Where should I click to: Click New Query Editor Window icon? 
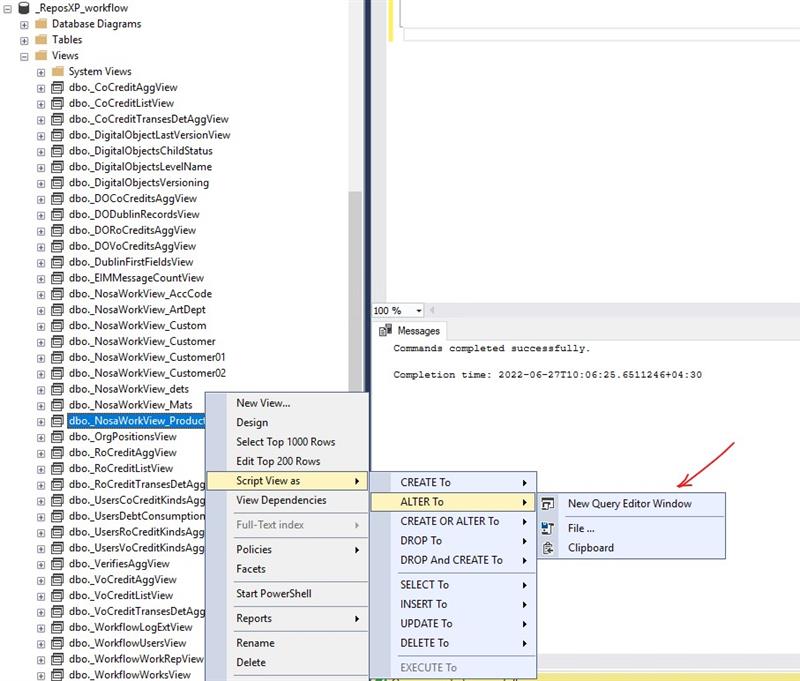pos(548,504)
